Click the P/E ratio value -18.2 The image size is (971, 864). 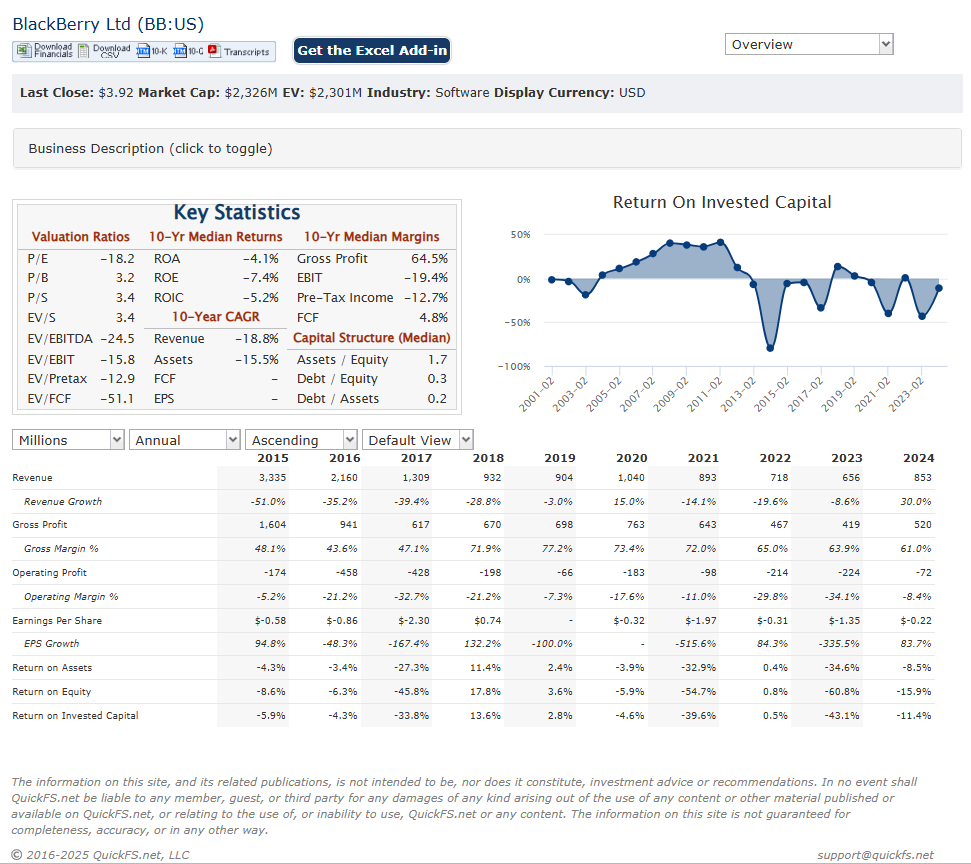click(x=117, y=259)
